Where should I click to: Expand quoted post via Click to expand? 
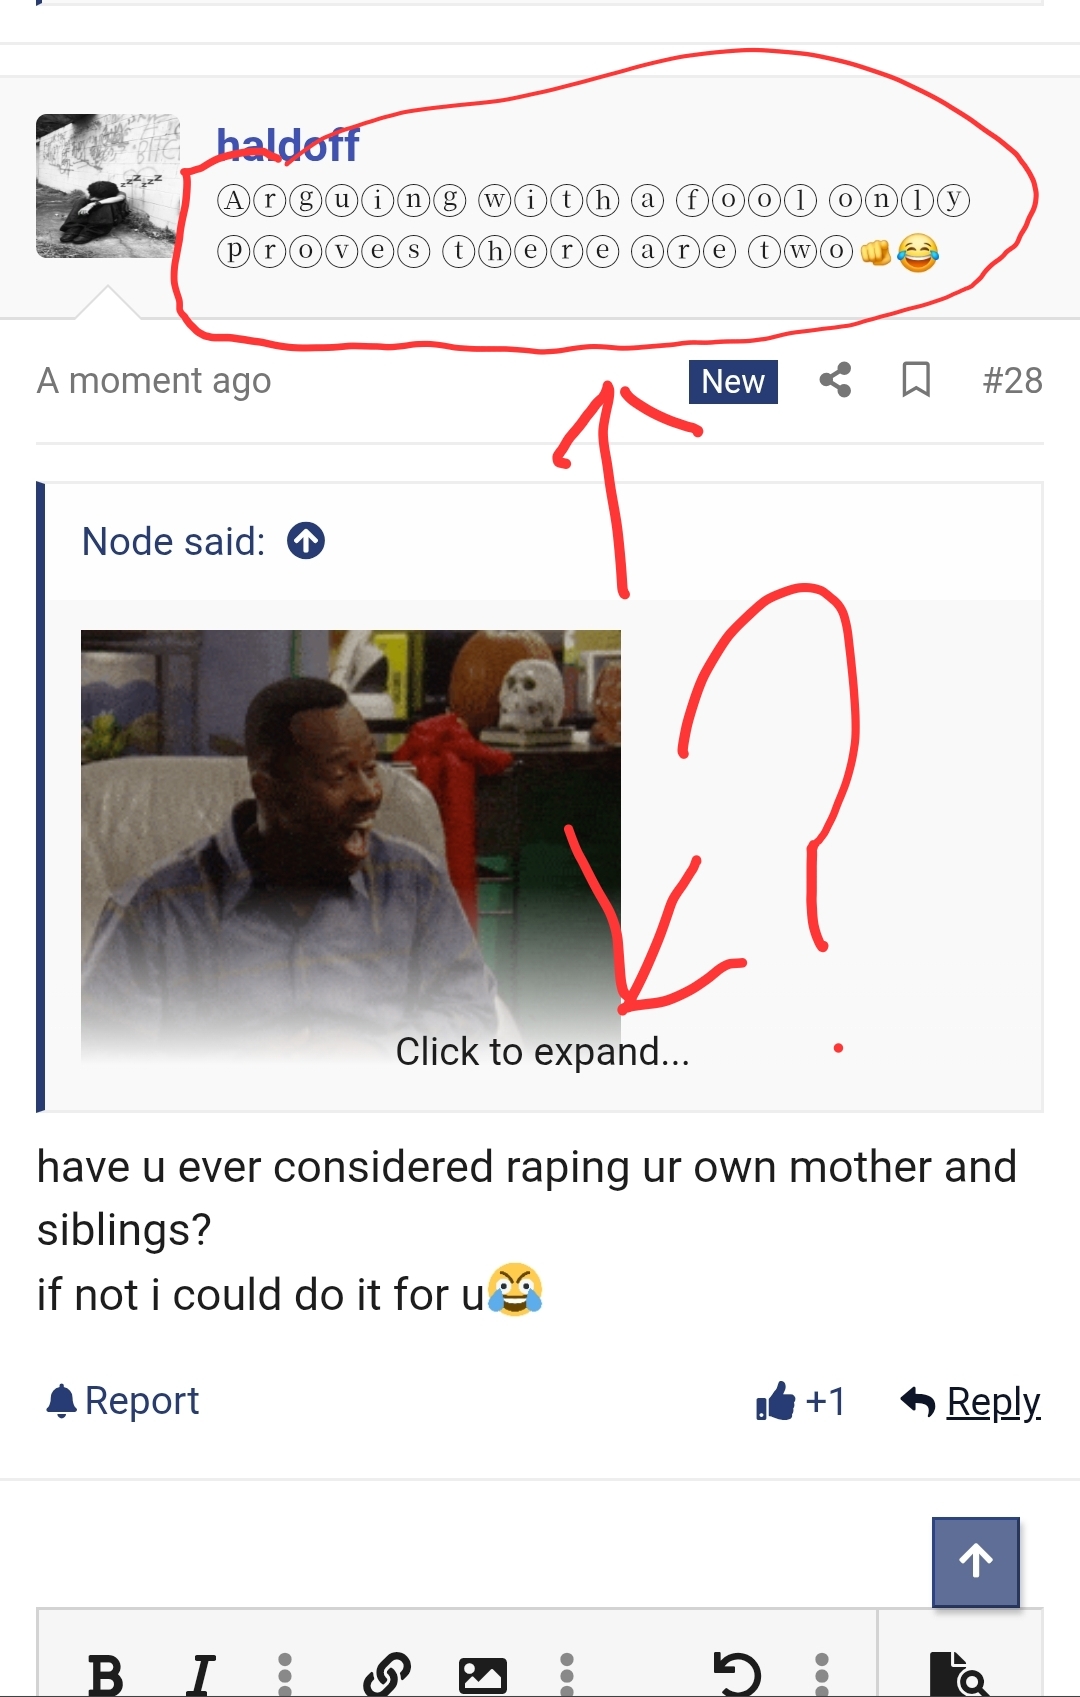tap(543, 1052)
